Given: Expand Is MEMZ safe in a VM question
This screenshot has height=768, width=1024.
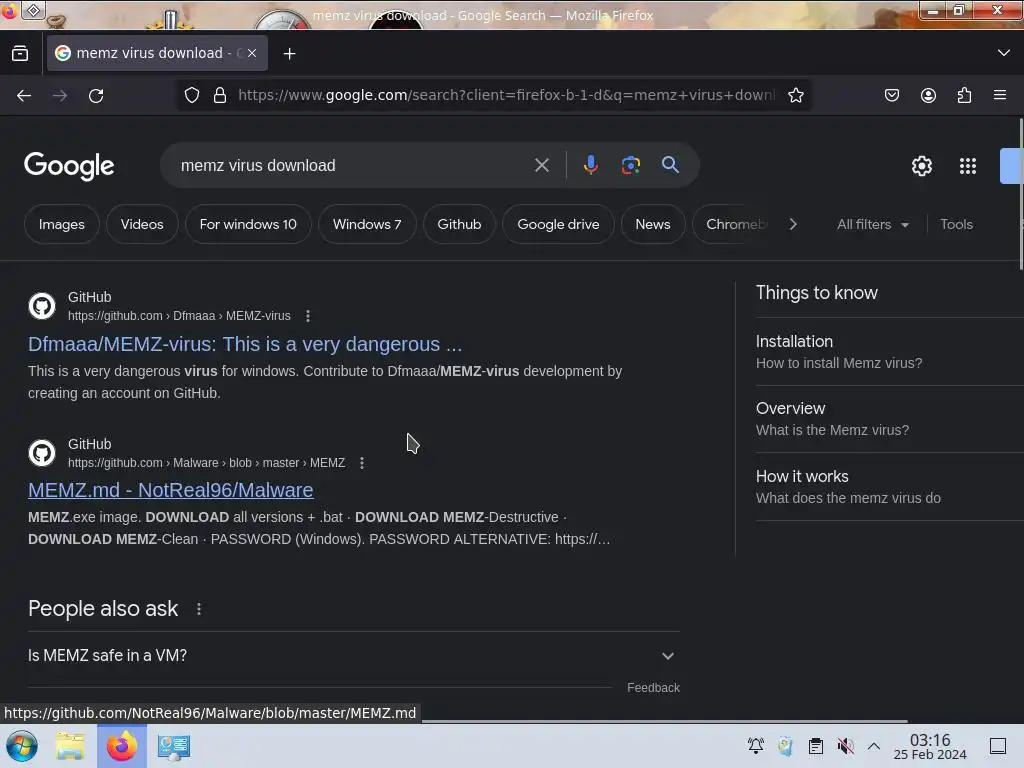Looking at the screenshot, I should tap(353, 656).
